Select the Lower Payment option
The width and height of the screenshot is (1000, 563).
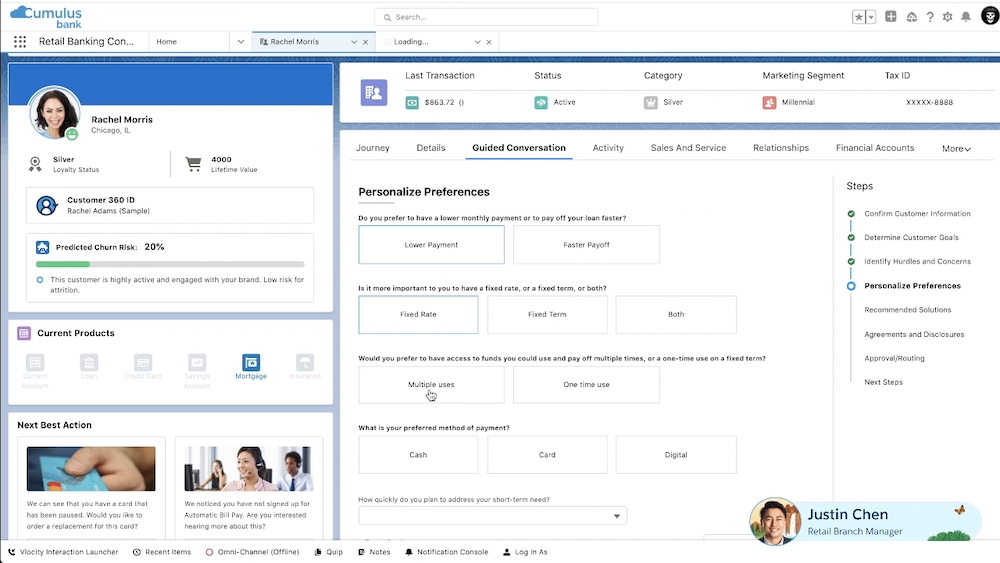coord(431,245)
